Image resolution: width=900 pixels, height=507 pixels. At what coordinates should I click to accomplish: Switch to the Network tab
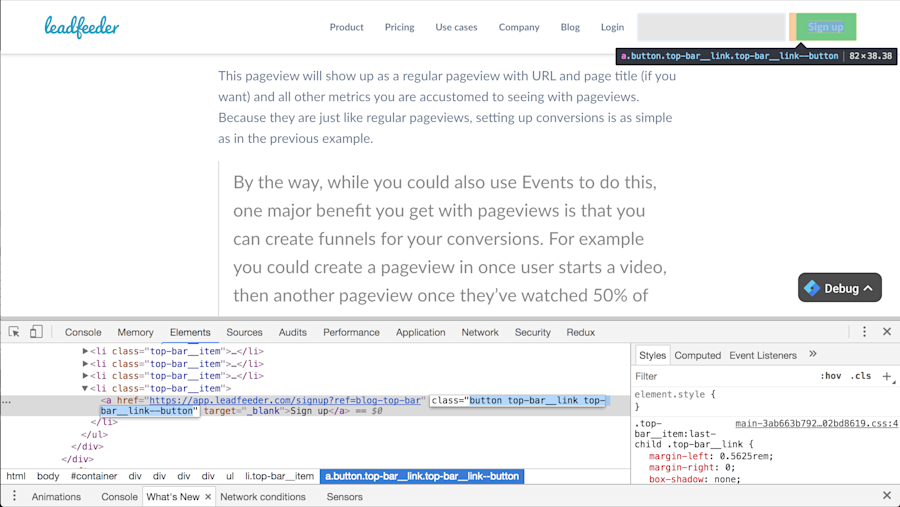480,332
